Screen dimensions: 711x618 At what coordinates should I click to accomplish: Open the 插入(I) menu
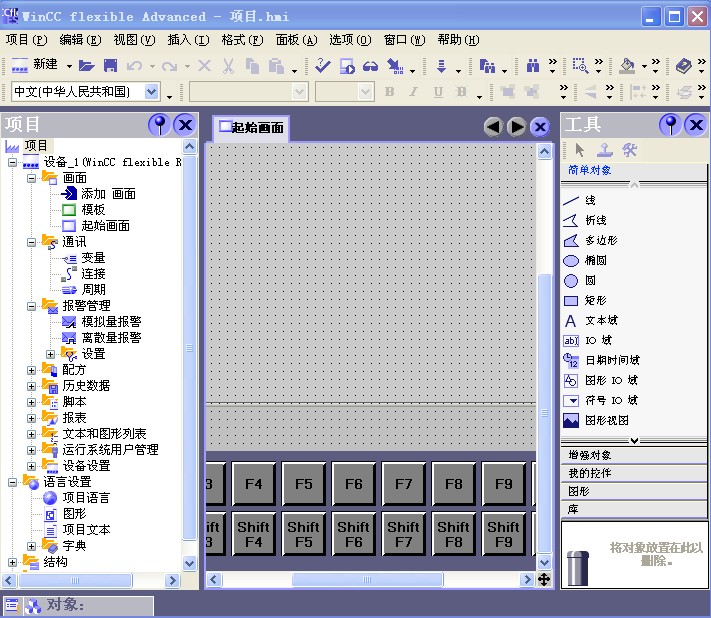coord(187,40)
